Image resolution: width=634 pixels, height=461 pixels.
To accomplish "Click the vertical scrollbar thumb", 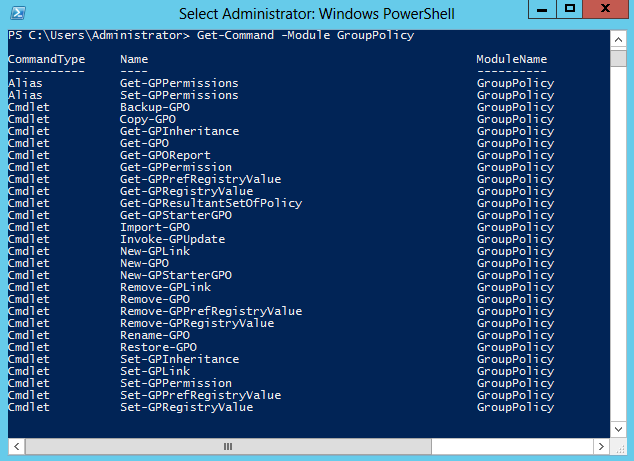I will pyautogui.click(x=618, y=57).
